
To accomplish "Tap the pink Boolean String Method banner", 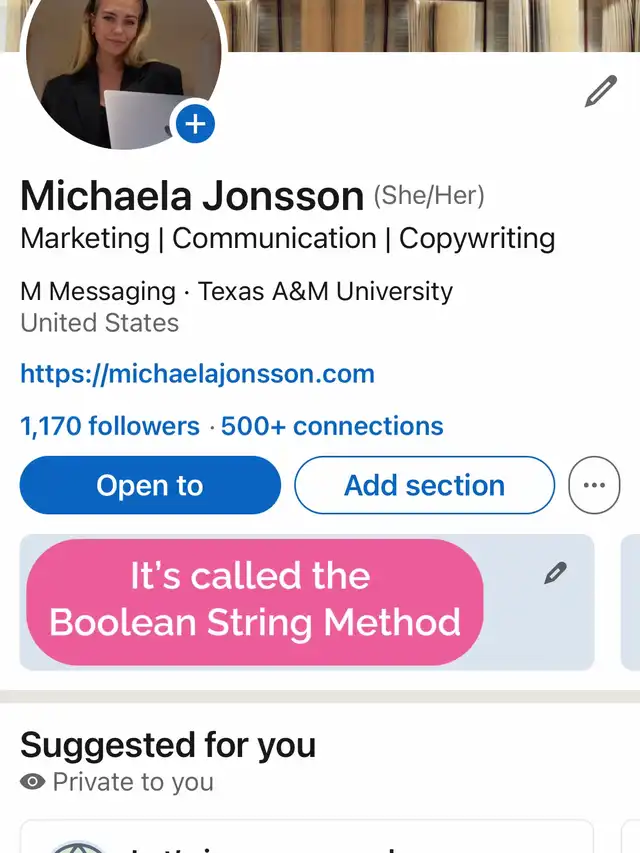I will [x=255, y=600].
